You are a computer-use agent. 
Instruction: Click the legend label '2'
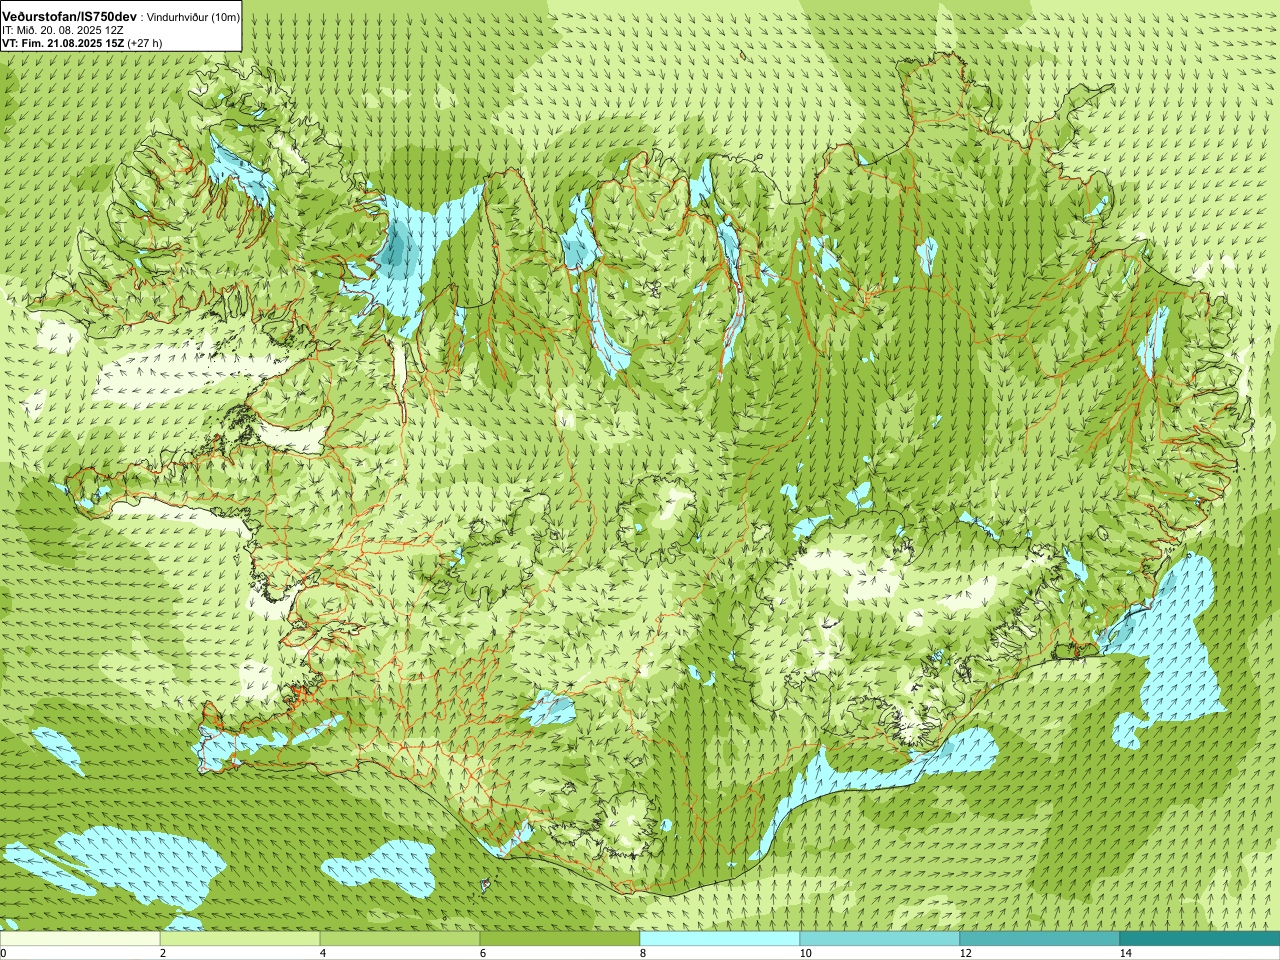163,953
